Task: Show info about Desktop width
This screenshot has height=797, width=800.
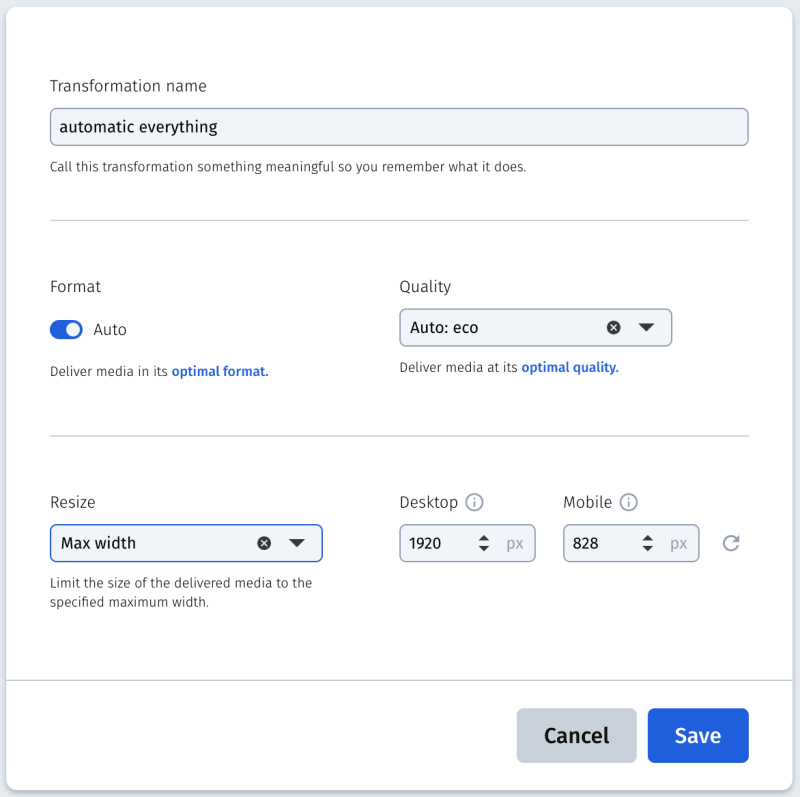Action: click(x=474, y=502)
